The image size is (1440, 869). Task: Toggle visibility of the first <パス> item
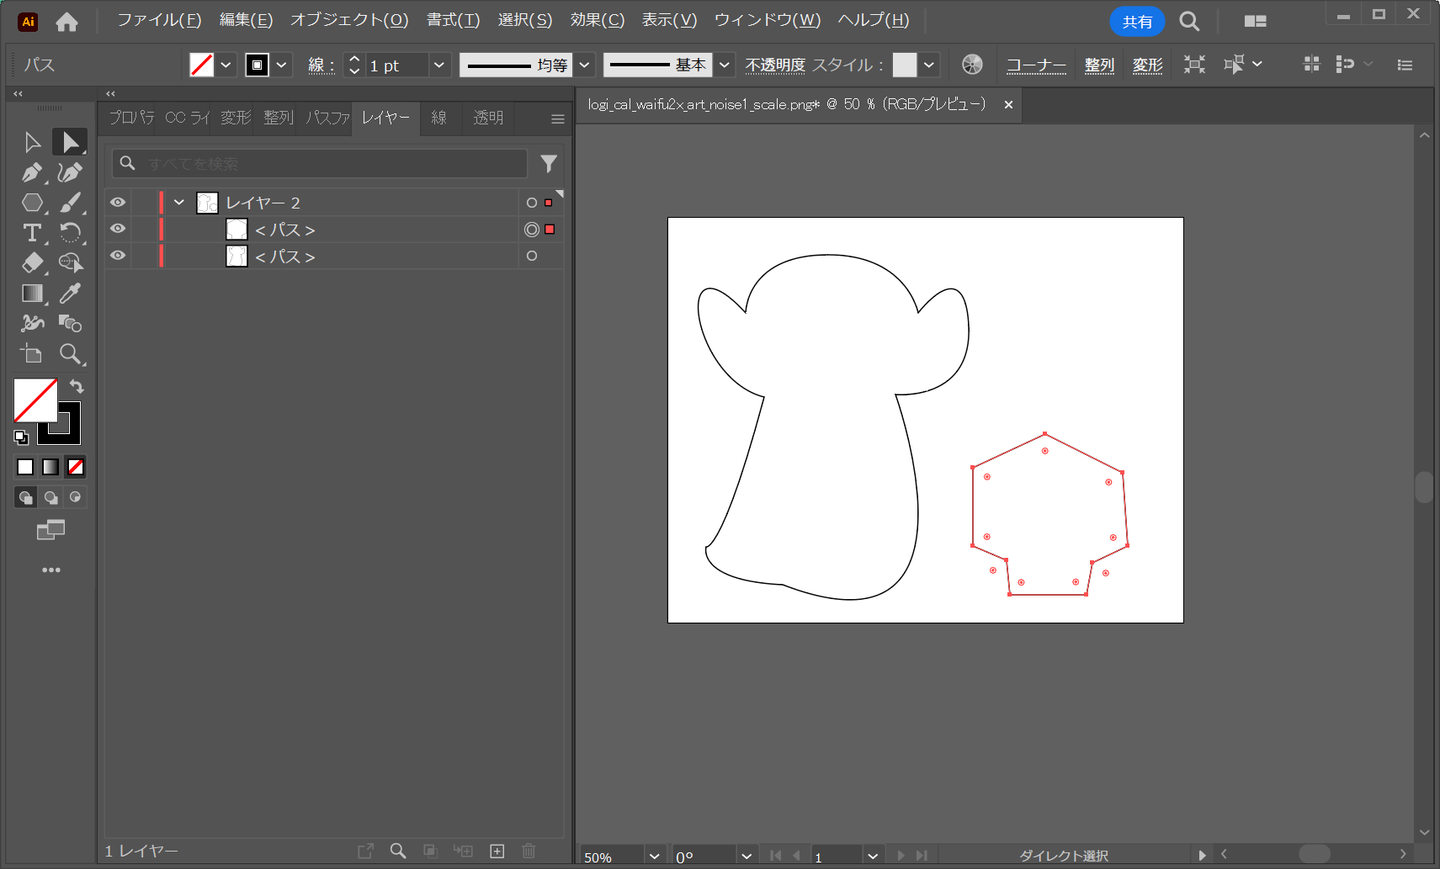click(x=118, y=229)
